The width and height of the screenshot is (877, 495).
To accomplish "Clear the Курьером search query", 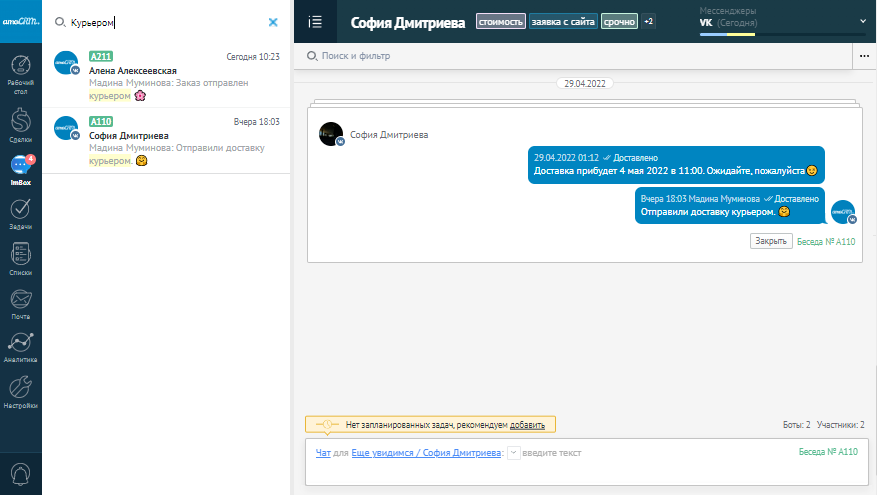I will pyautogui.click(x=273, y=22).
